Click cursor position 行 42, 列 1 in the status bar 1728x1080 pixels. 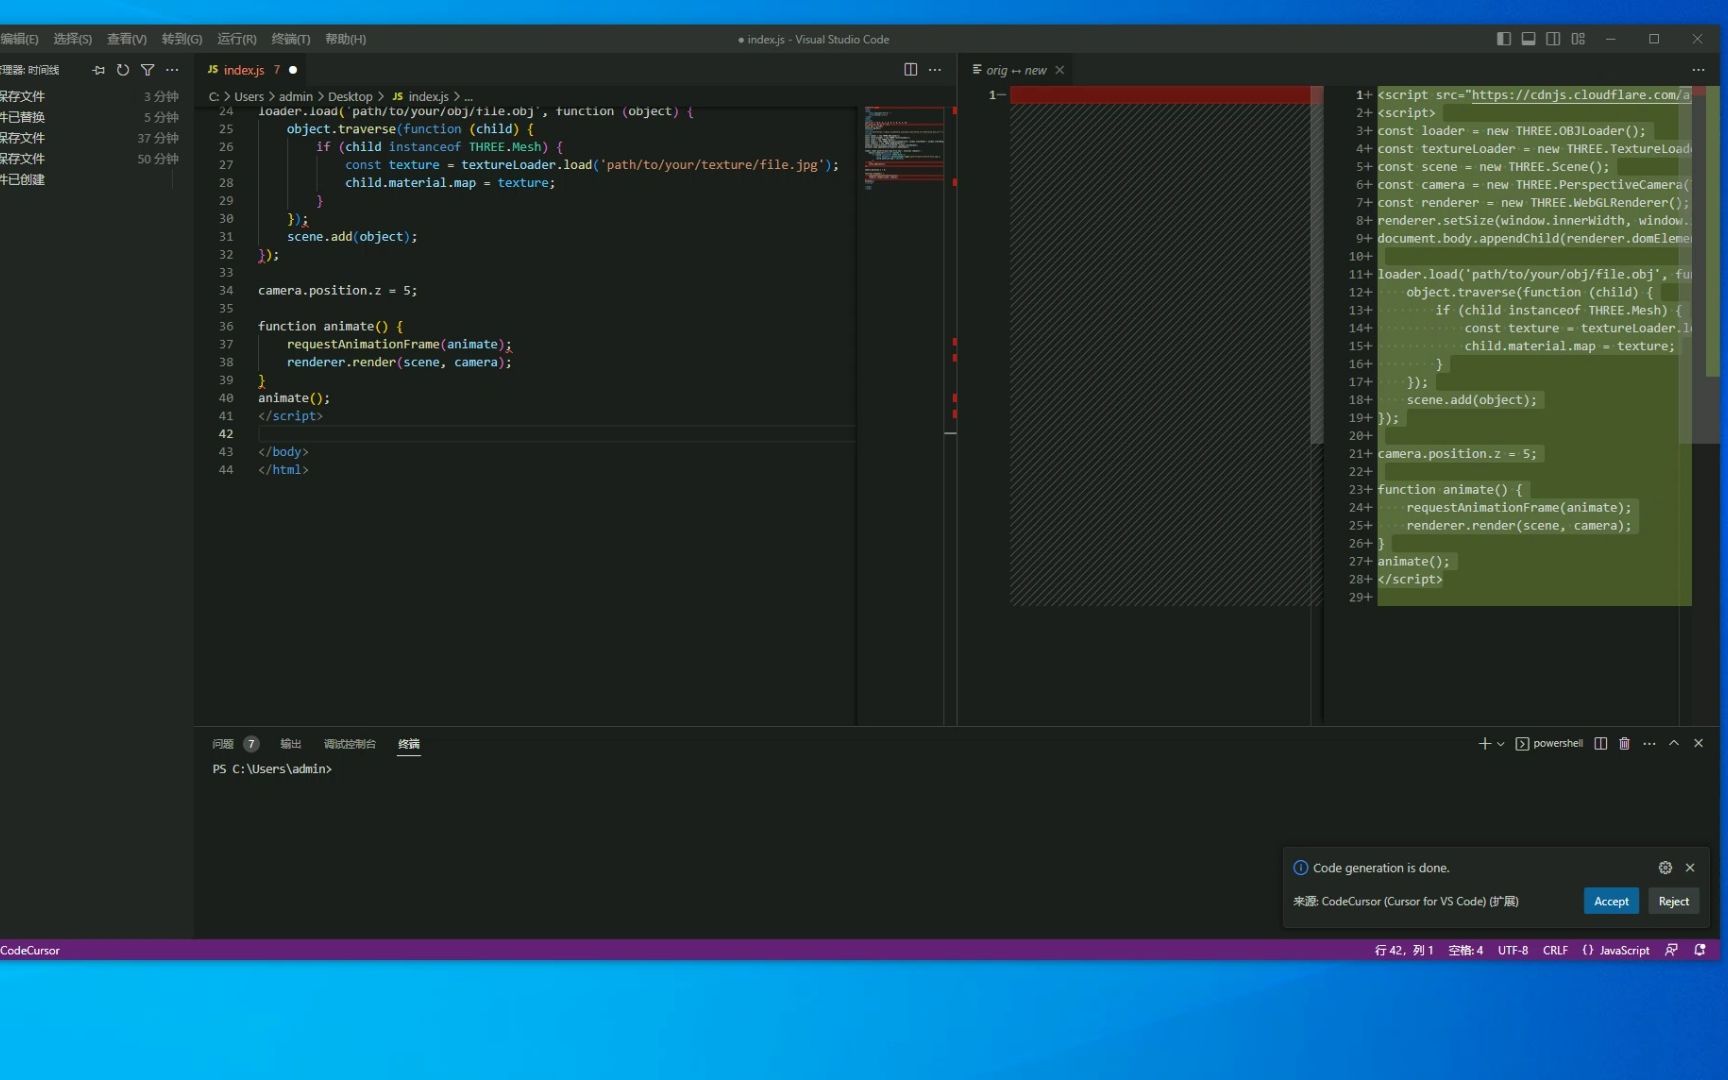tap(1404, 950)
